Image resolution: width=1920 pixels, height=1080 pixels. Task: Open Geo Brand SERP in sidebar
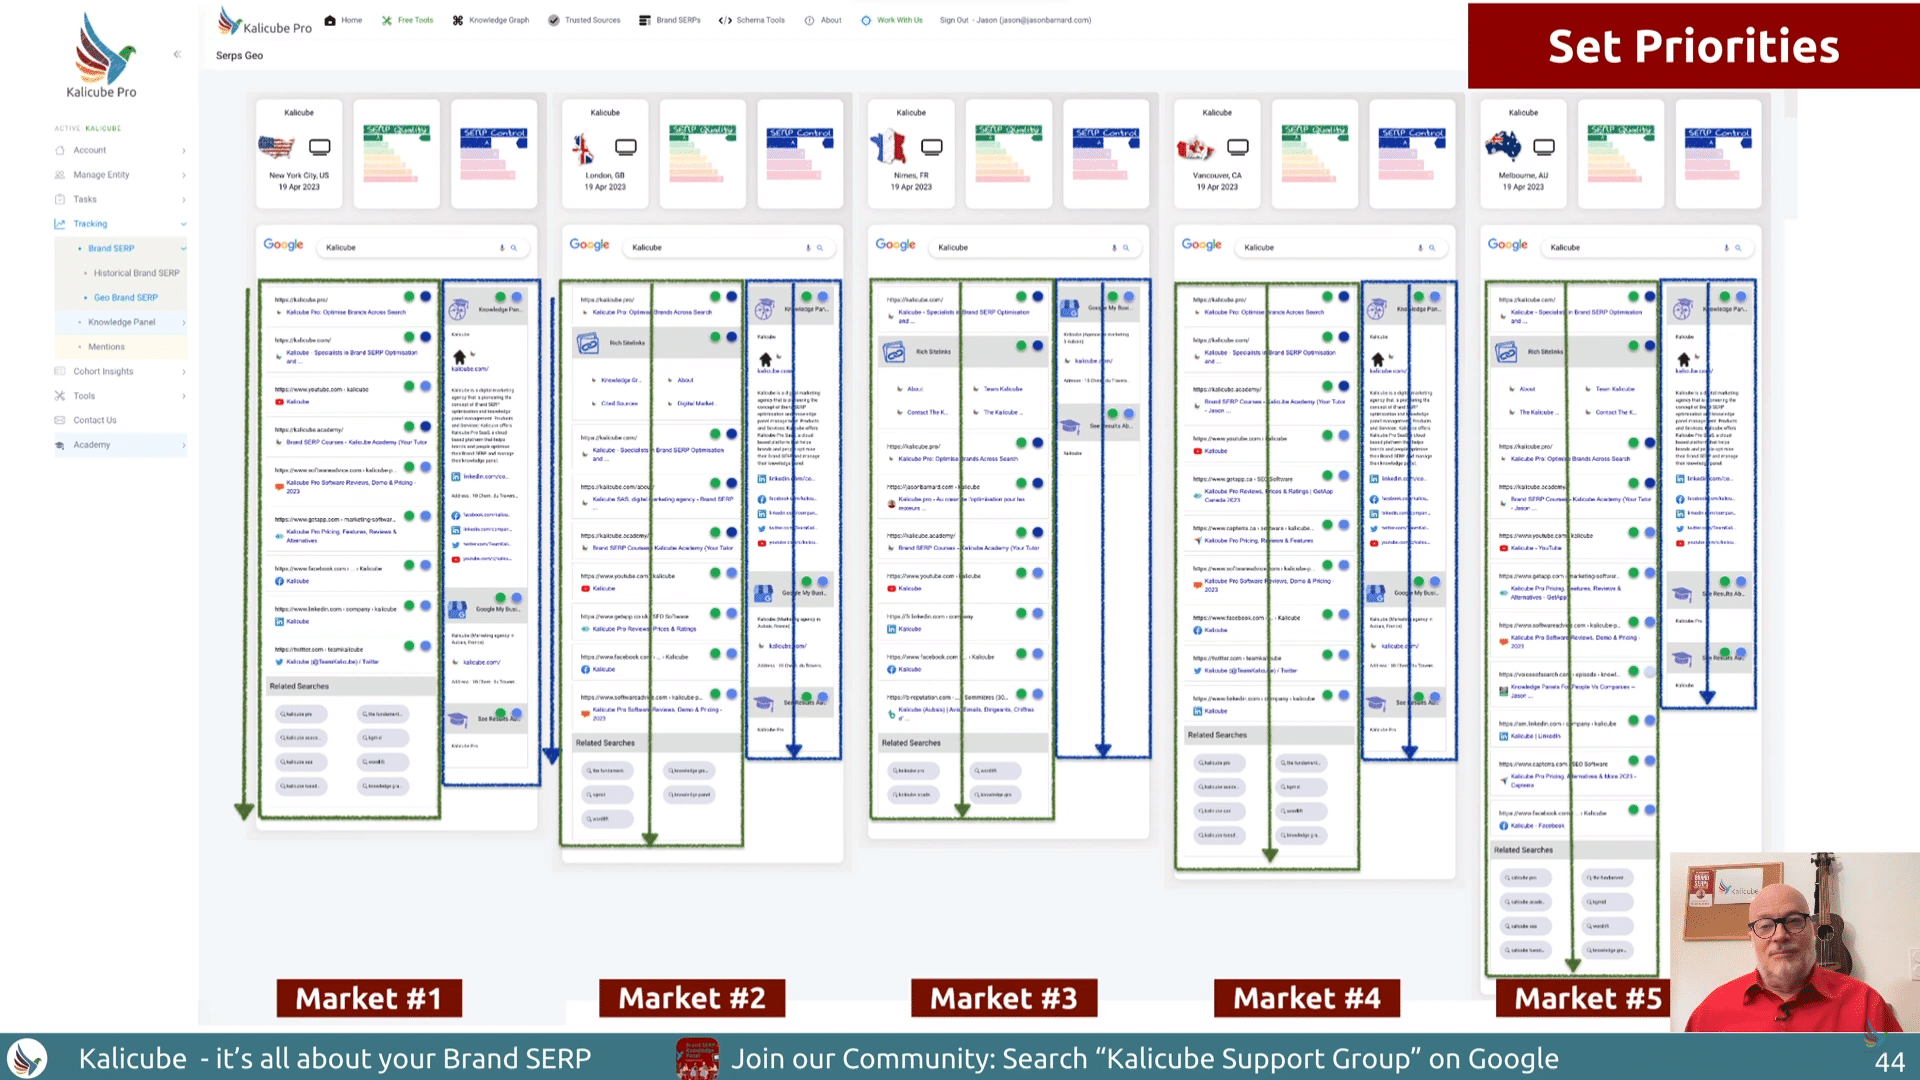coord(126,298)
